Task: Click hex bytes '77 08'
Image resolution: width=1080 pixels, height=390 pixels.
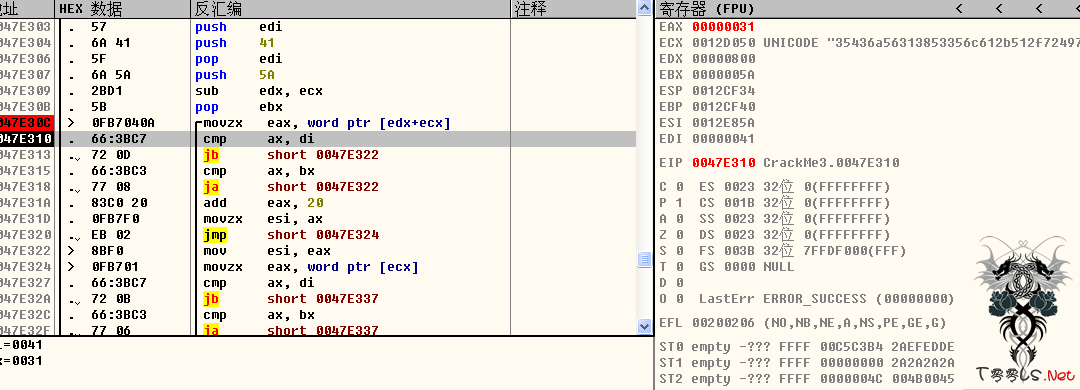Action: click(x=111, y=187)
